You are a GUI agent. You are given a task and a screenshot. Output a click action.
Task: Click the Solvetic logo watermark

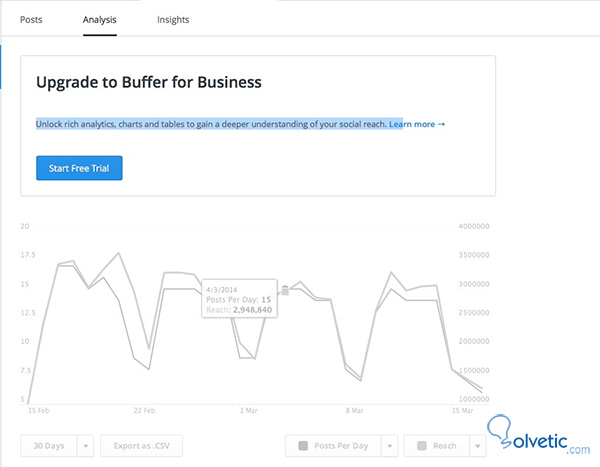[x=541, y=435]
